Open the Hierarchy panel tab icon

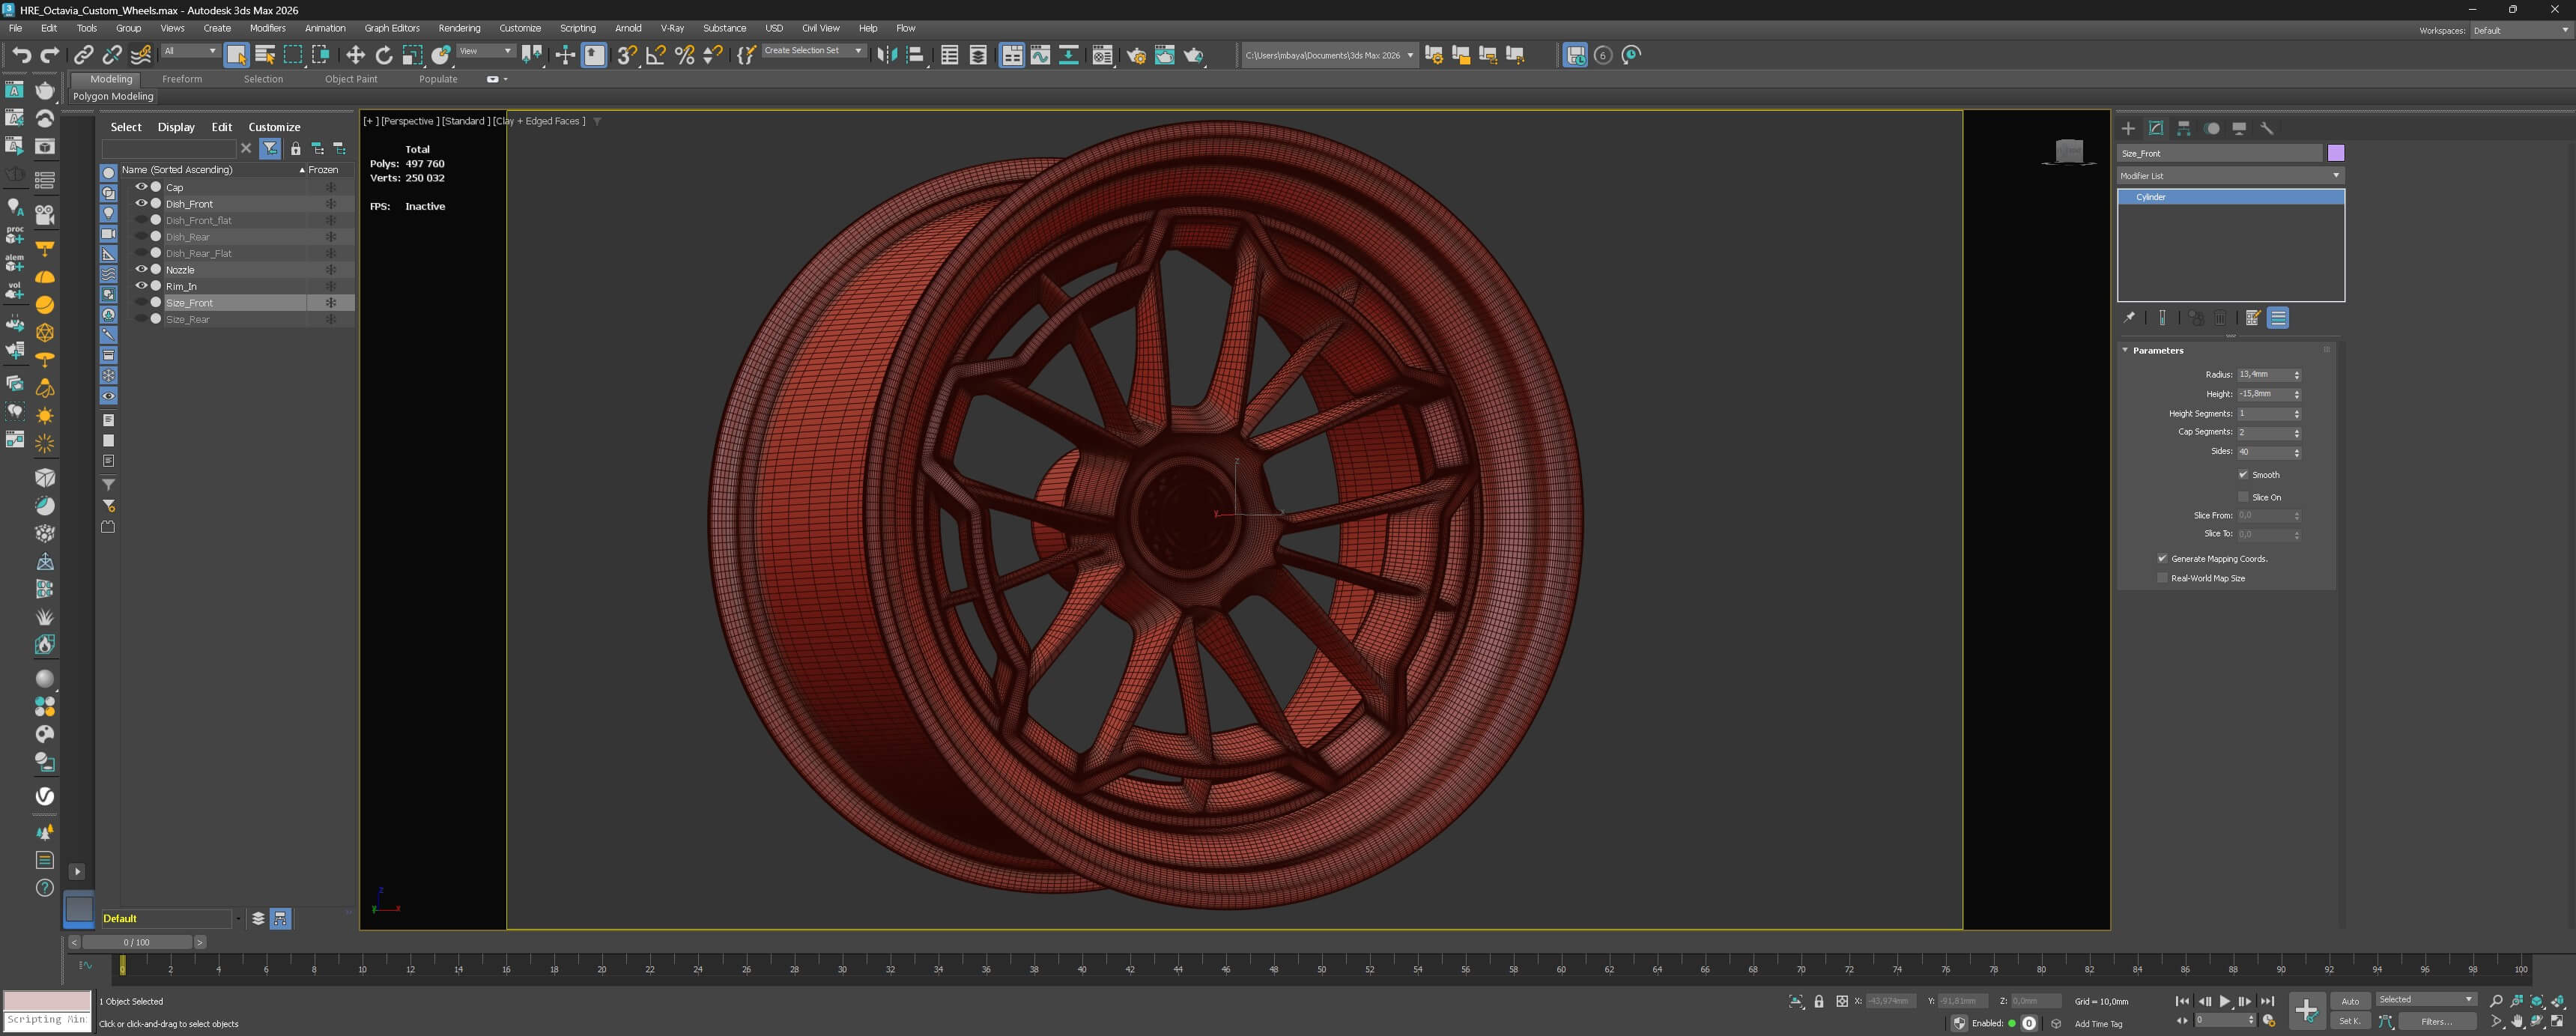pos(2184,128)
